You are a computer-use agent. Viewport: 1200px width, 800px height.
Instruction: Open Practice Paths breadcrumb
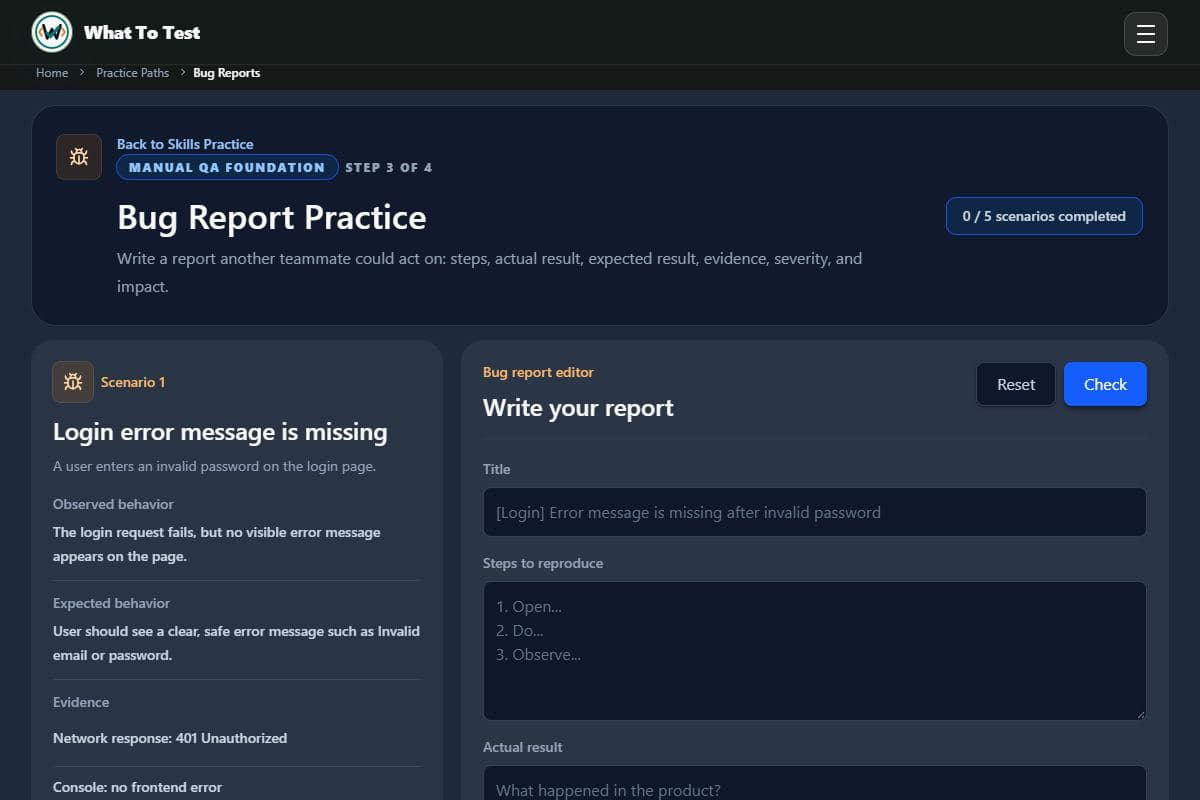coord(132,73)
